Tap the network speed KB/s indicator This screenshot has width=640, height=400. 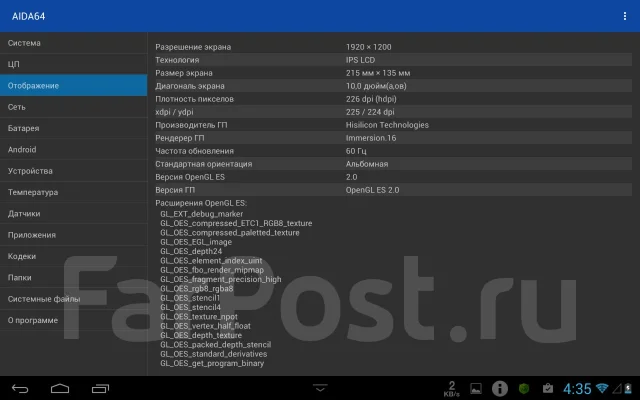451,389
